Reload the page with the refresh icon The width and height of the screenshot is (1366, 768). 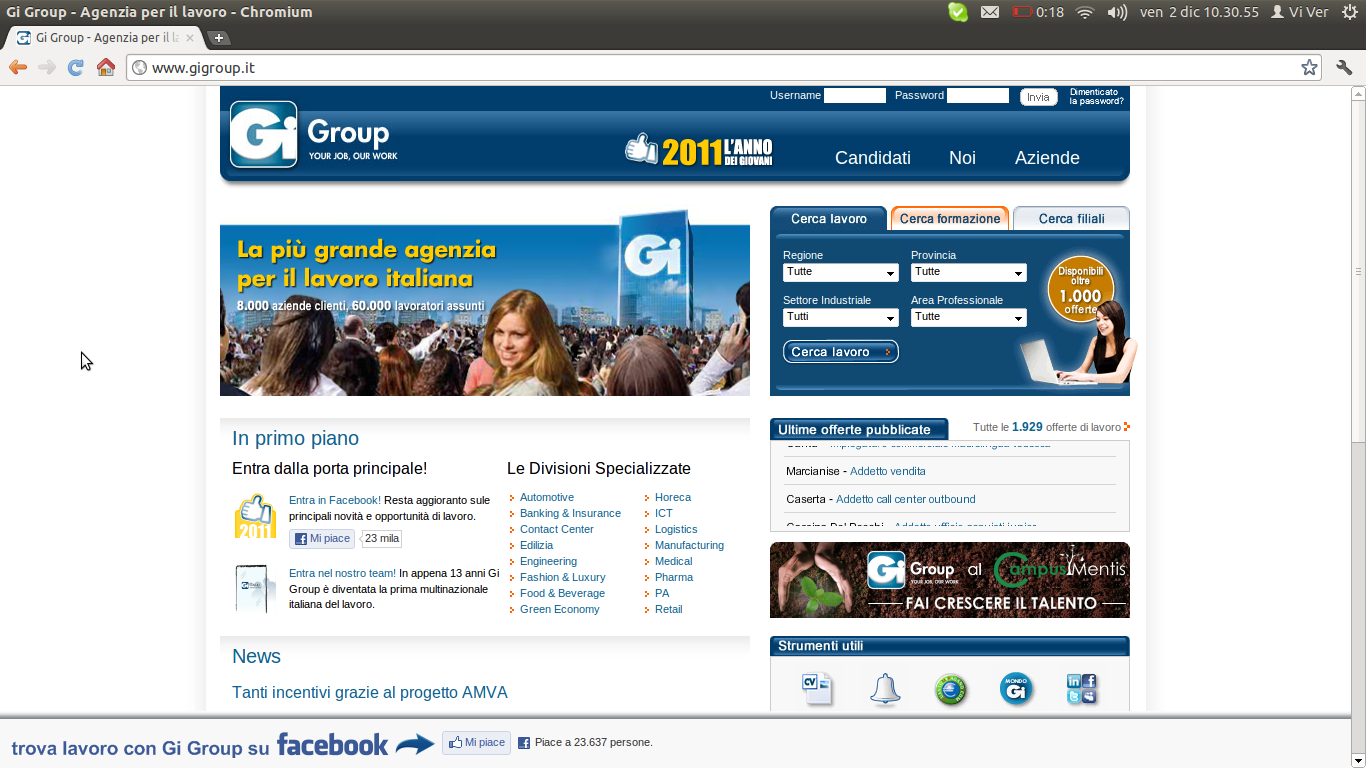click(x=75, y=67)
